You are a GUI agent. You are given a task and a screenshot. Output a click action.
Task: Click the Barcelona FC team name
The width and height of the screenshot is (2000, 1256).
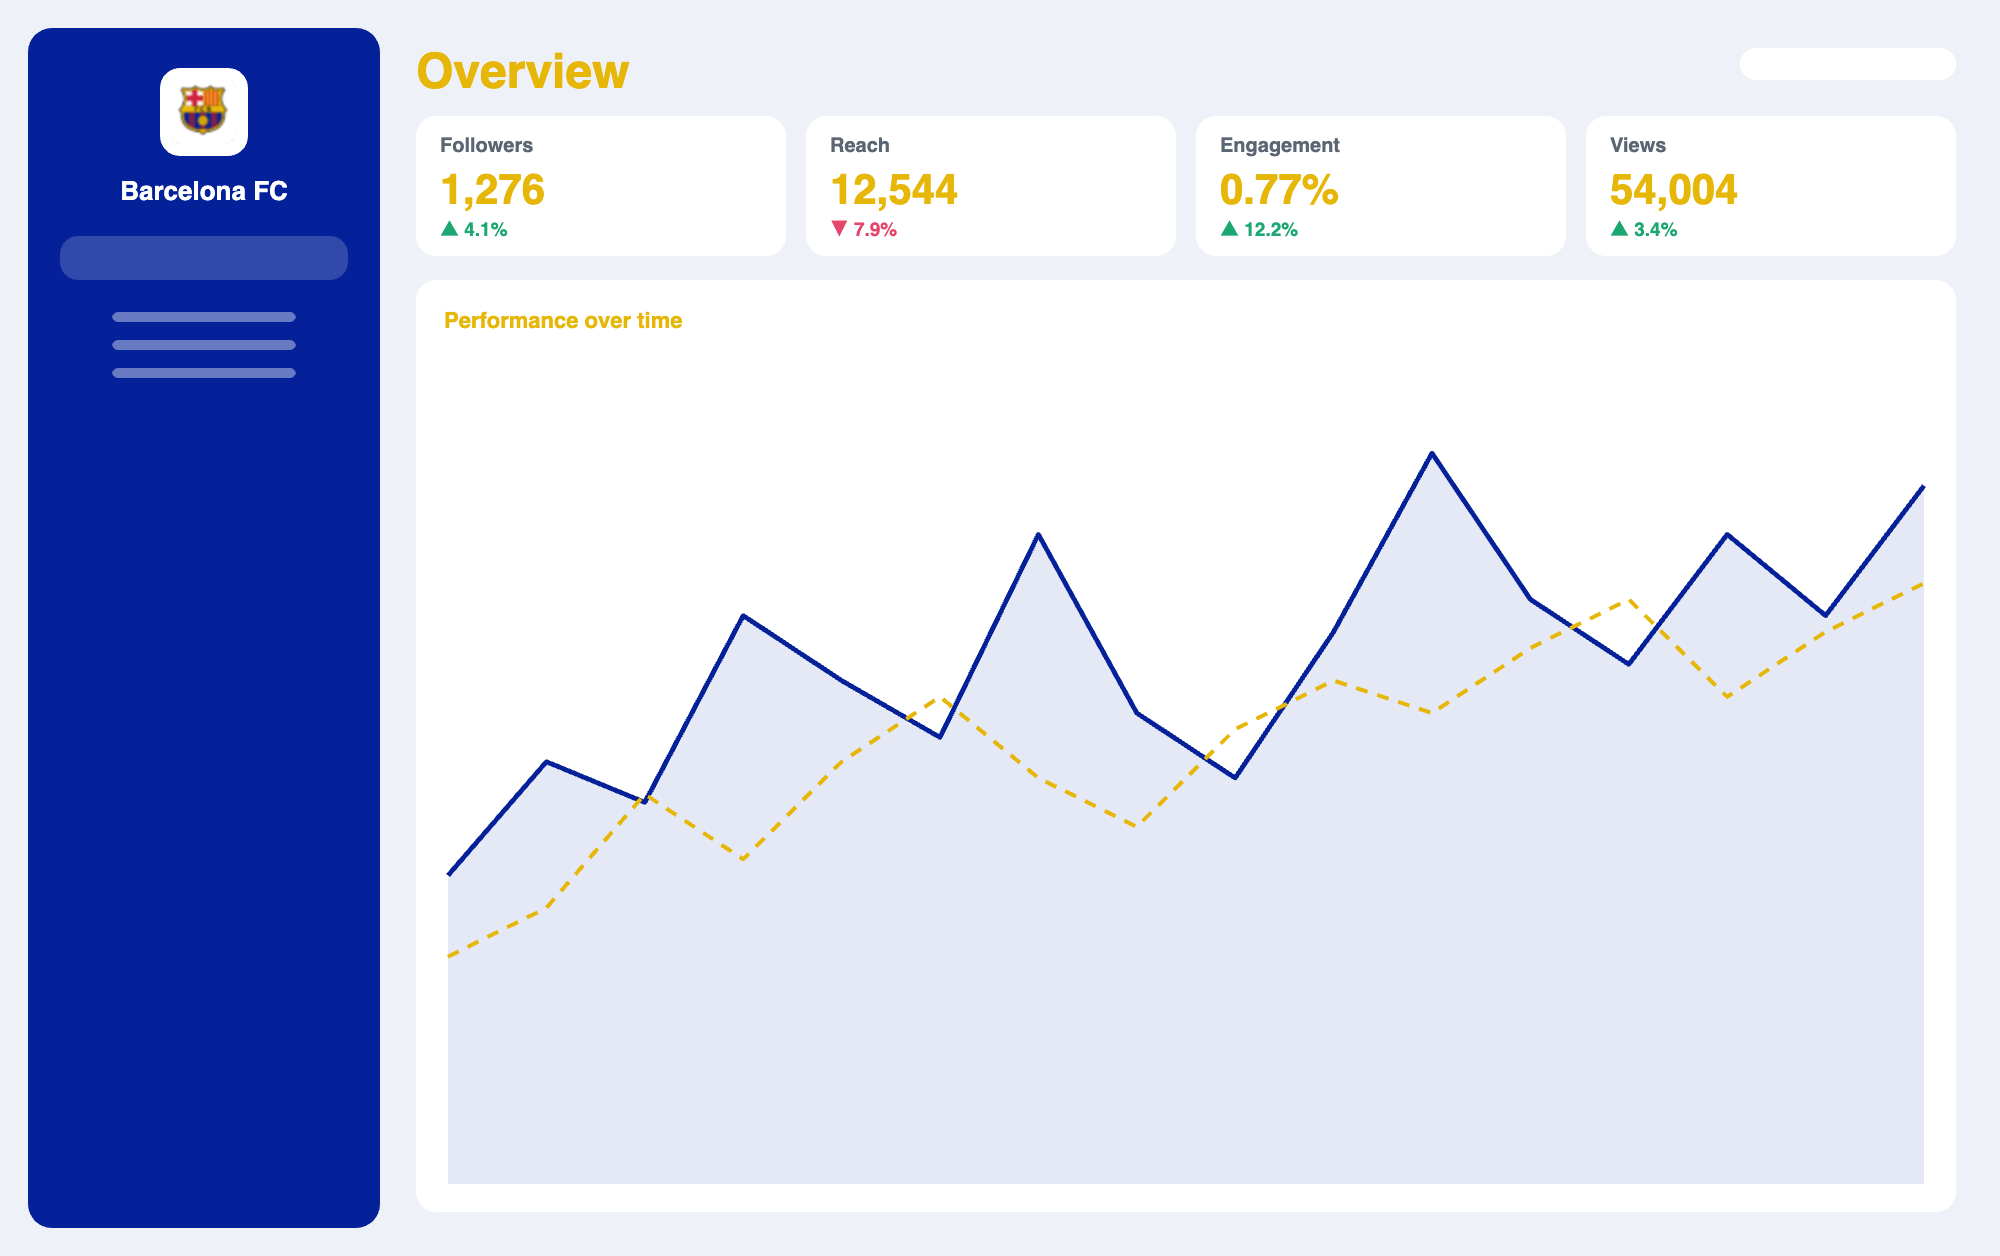point(204,191)
